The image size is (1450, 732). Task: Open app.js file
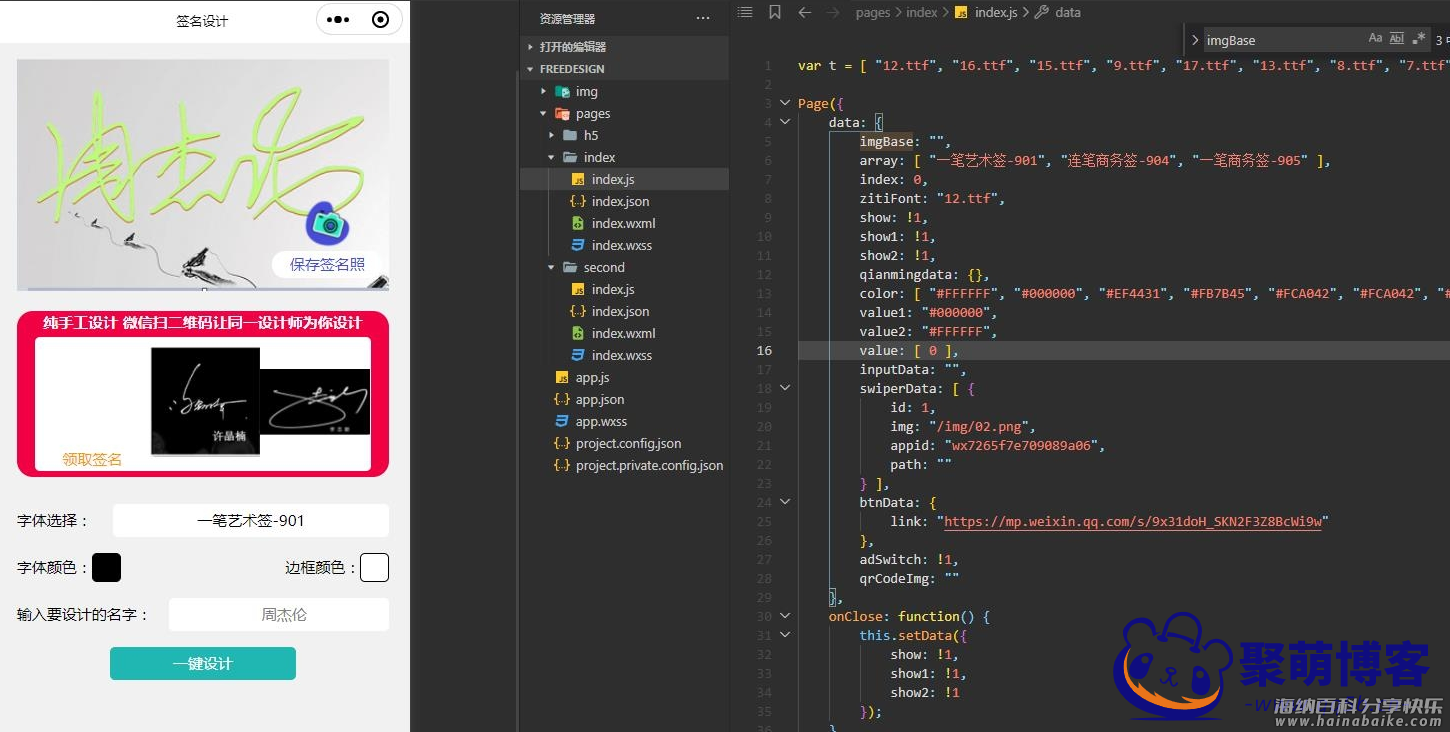[x=624, y=377]
